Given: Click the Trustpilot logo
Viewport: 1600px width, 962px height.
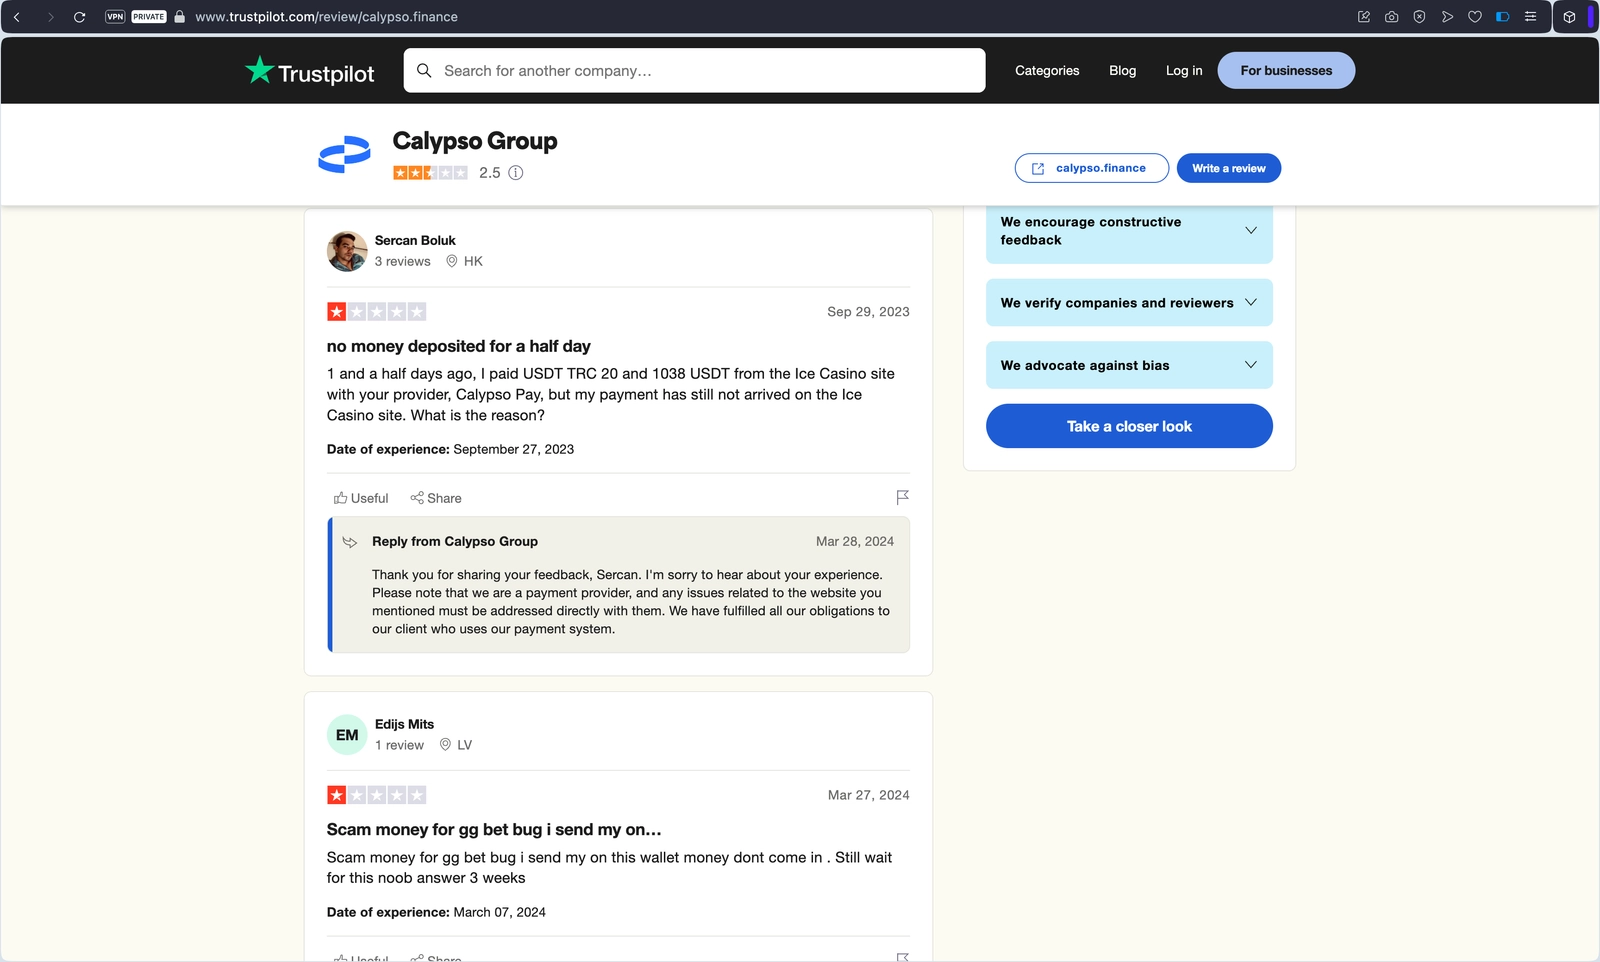Looking at the screenshot, I should click(x=310, y=71).
